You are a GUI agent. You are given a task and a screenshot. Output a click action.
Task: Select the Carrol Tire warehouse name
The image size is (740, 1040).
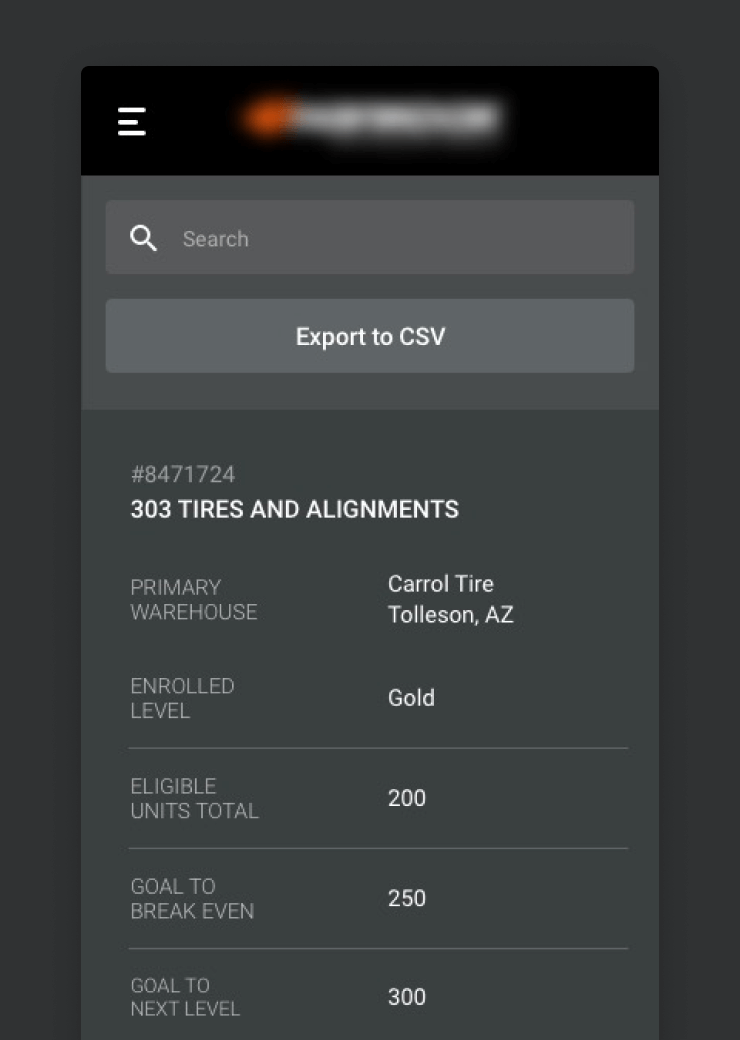click(x=440, y=584)
